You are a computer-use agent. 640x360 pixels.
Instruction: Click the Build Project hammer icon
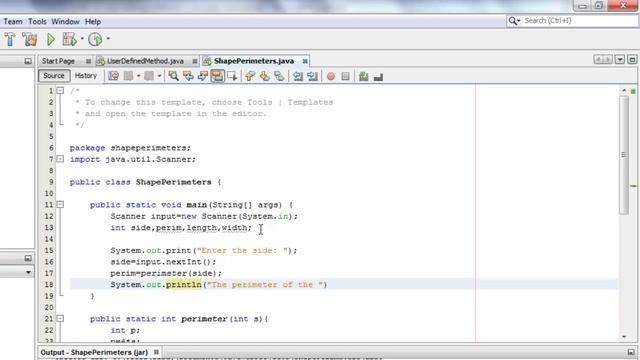click(x=10, y=39)
